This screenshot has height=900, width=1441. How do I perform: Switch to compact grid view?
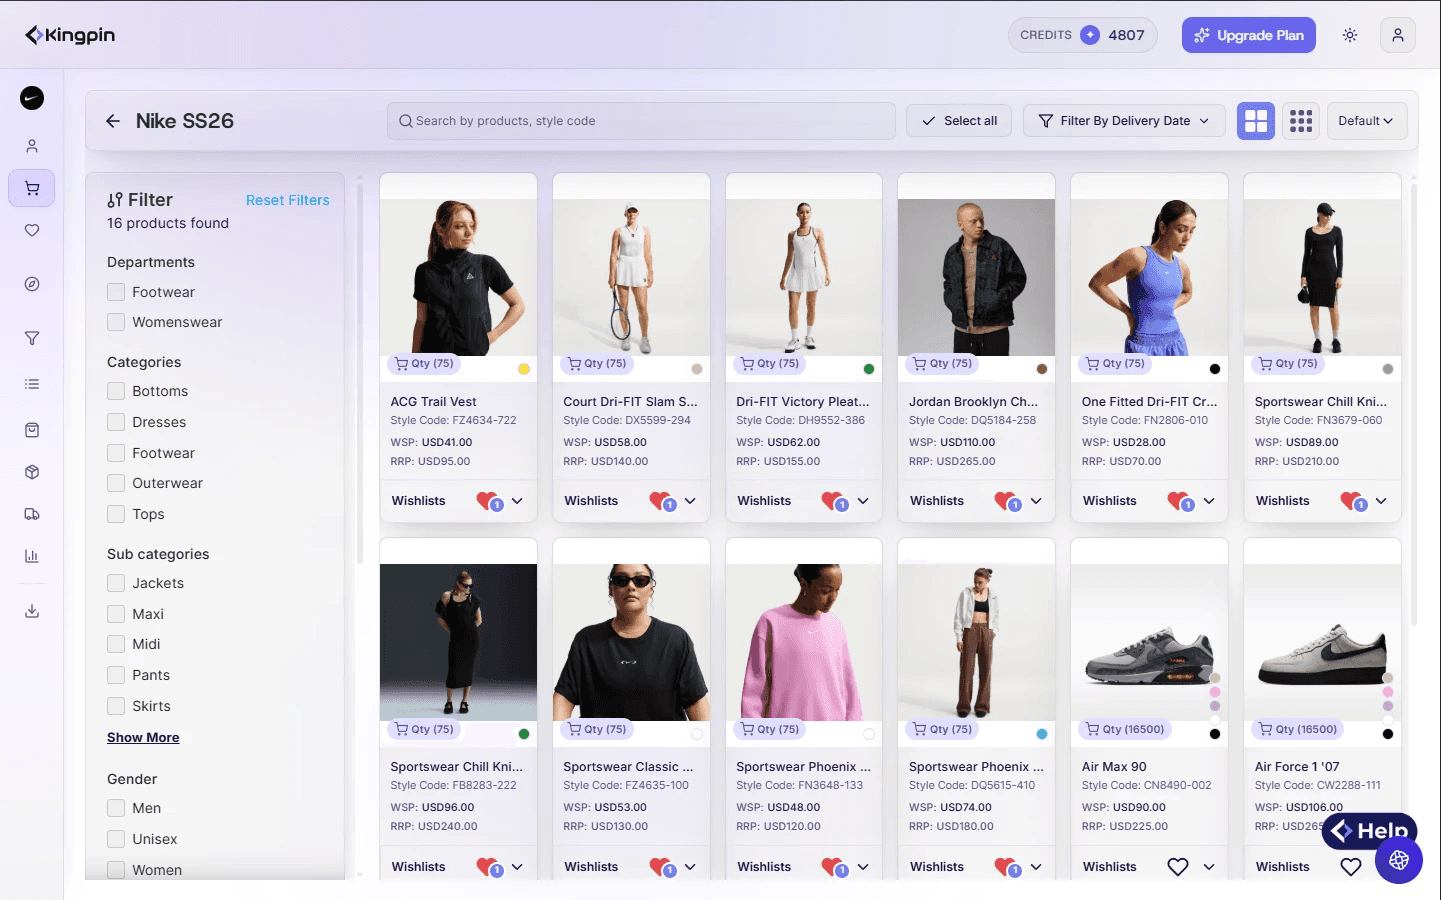coord(1301,121)
